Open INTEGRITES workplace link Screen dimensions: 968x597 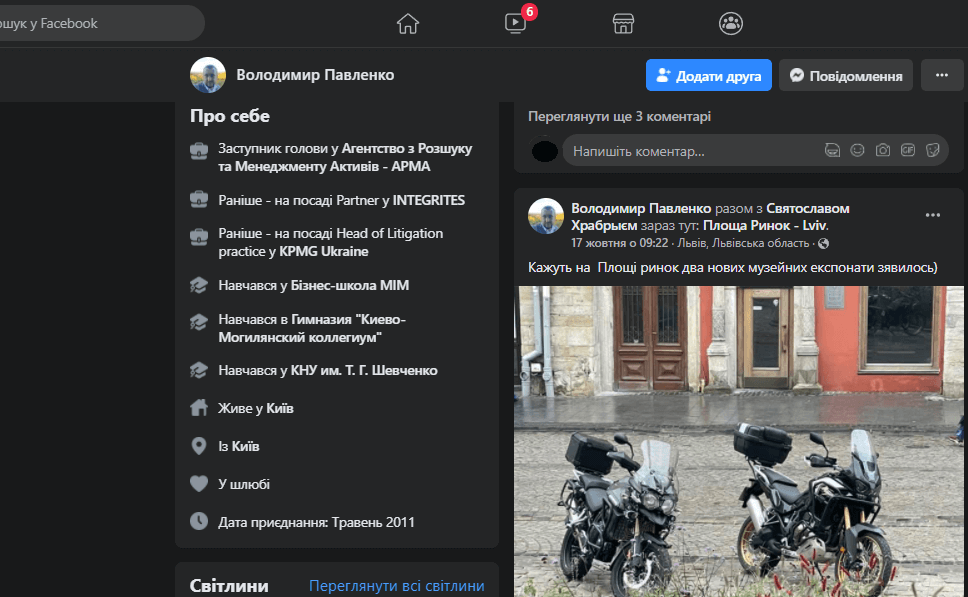pyautogui.click(x=428, y=200)
